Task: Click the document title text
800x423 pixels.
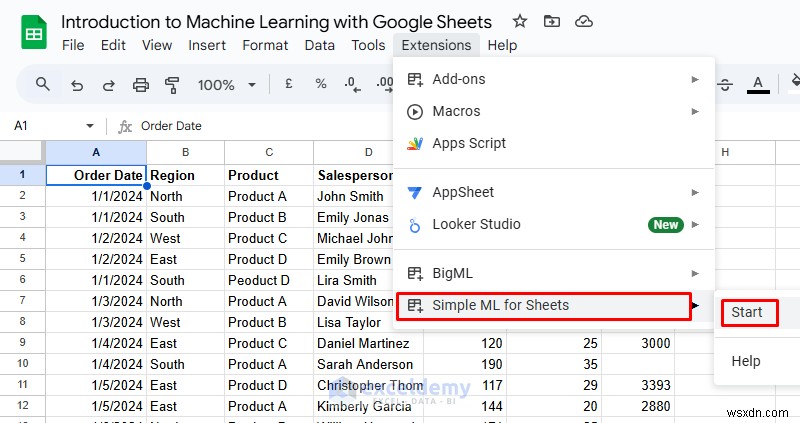Action: tap(276, 22)
